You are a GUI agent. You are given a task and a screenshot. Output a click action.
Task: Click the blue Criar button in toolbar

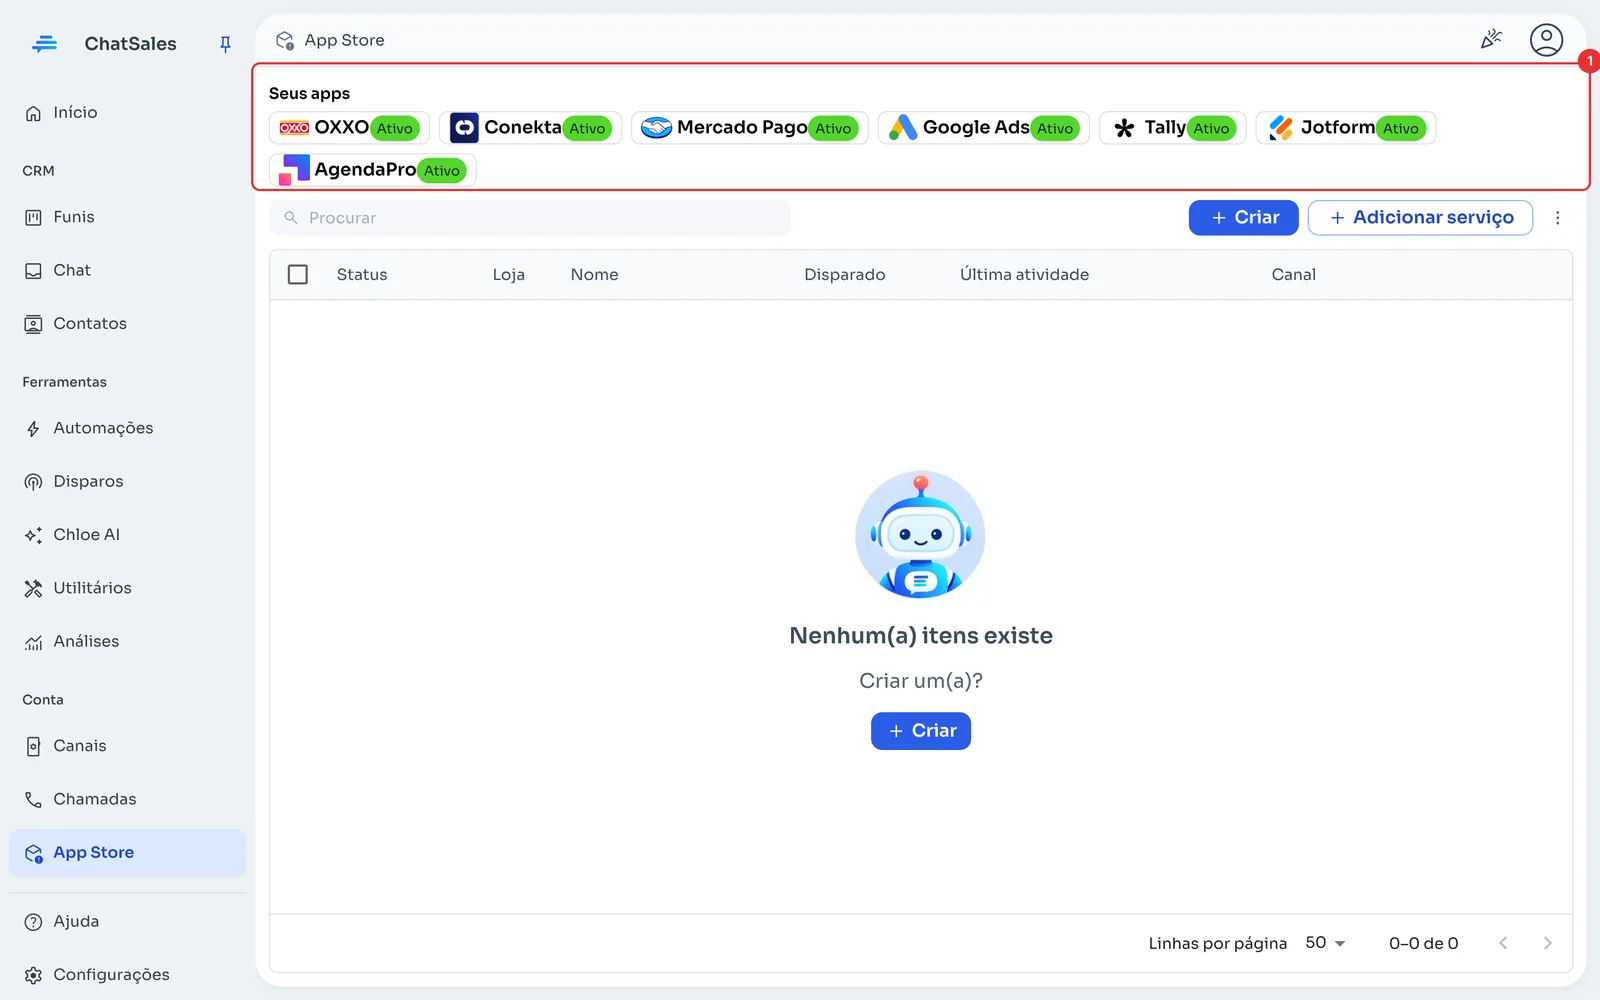(1243, 218)
